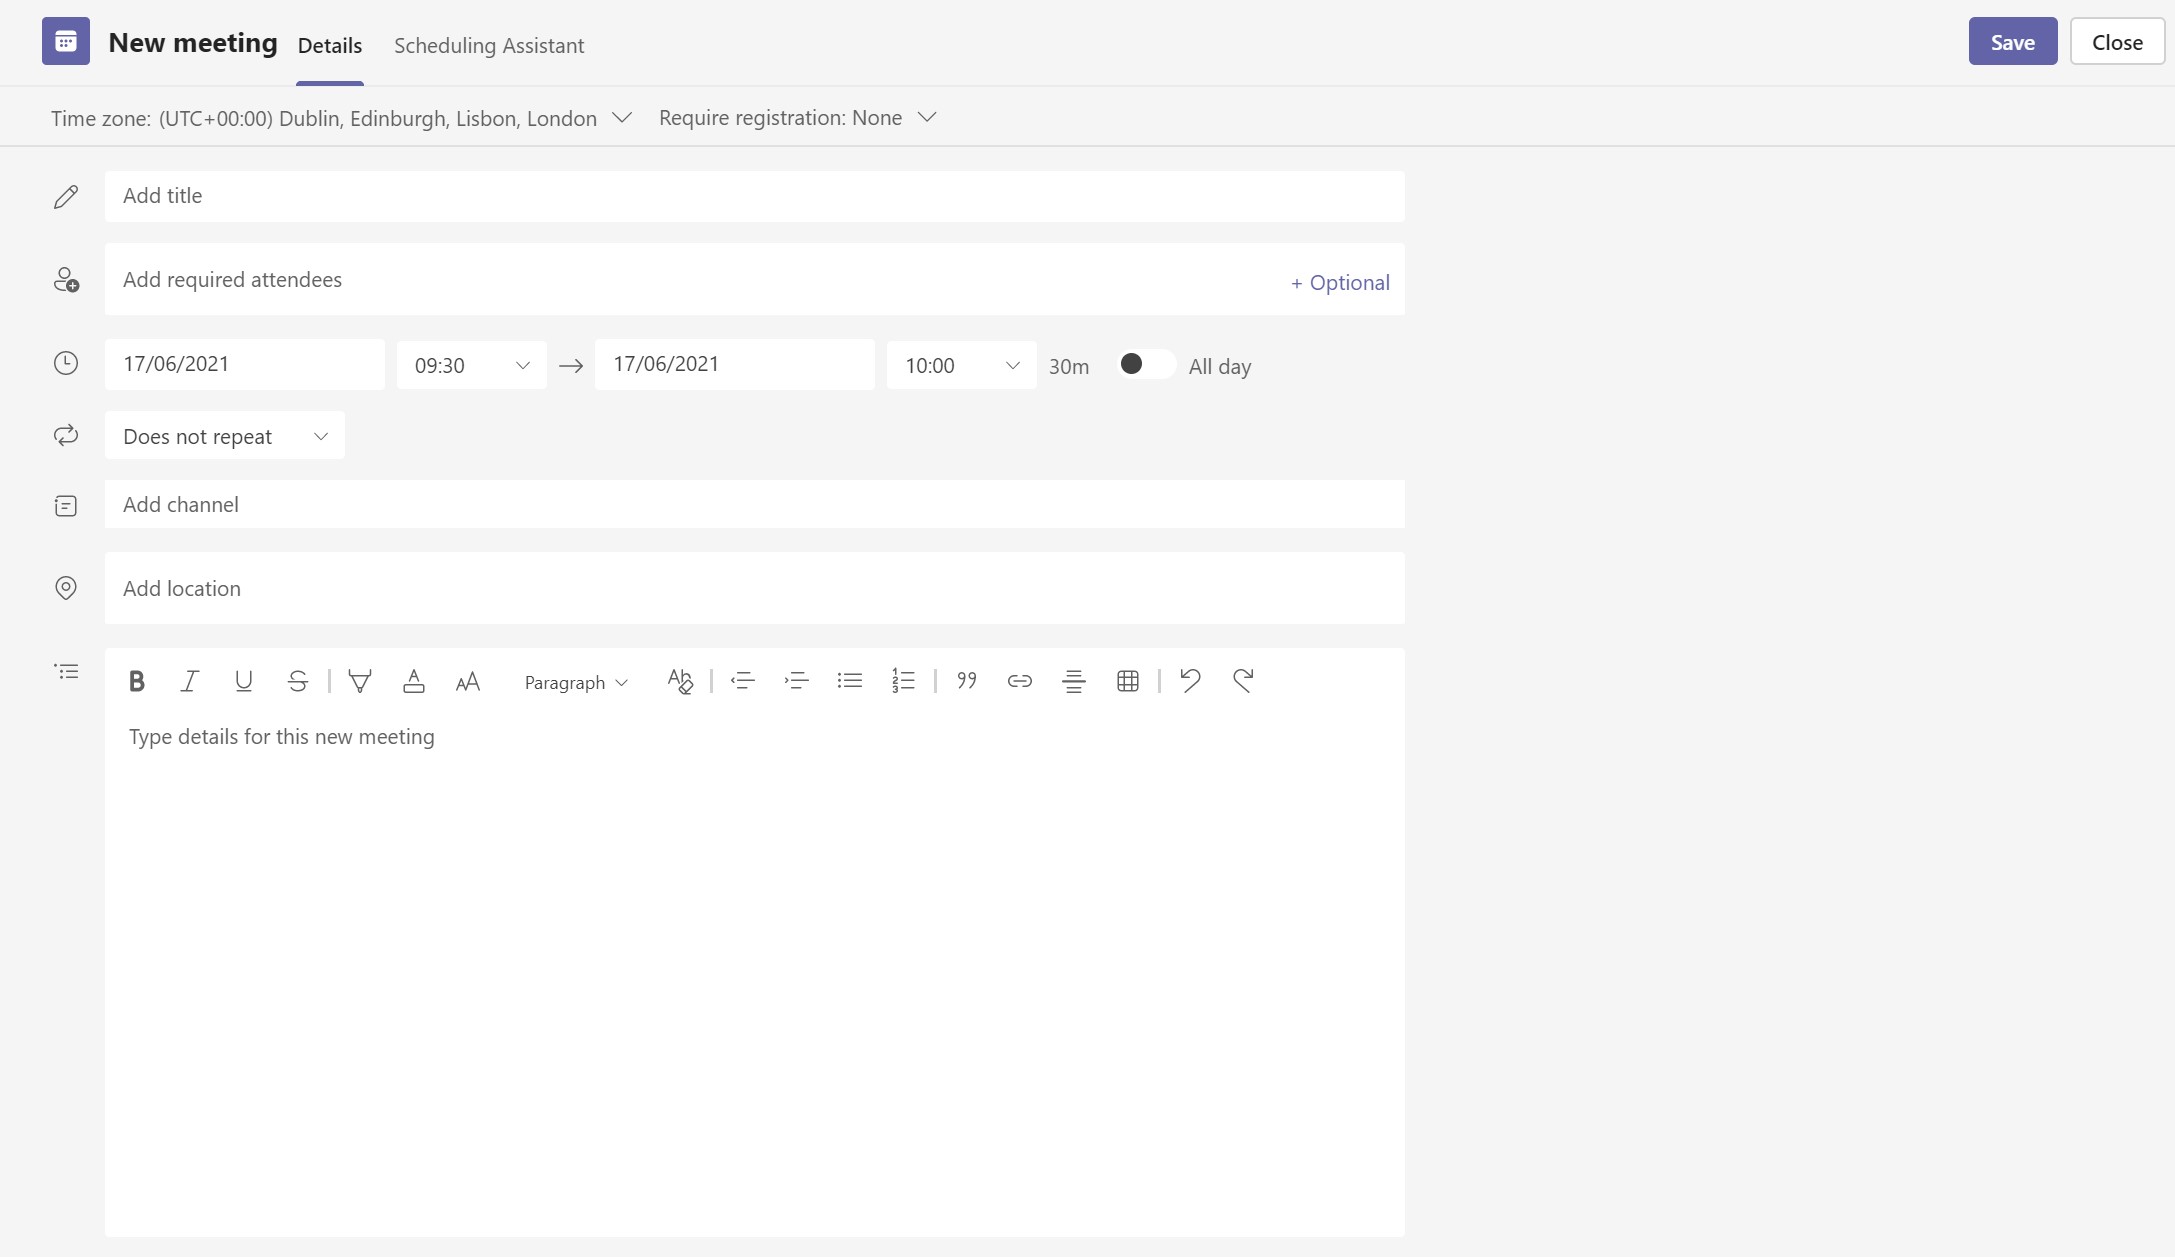Click the 30m duration label

1069,366
